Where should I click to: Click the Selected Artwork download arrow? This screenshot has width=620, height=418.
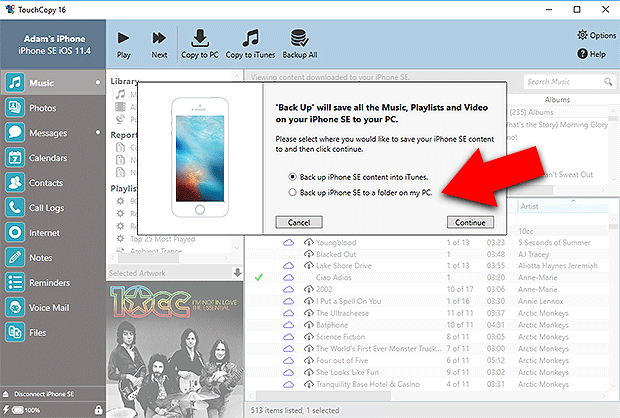coord(237,272)
